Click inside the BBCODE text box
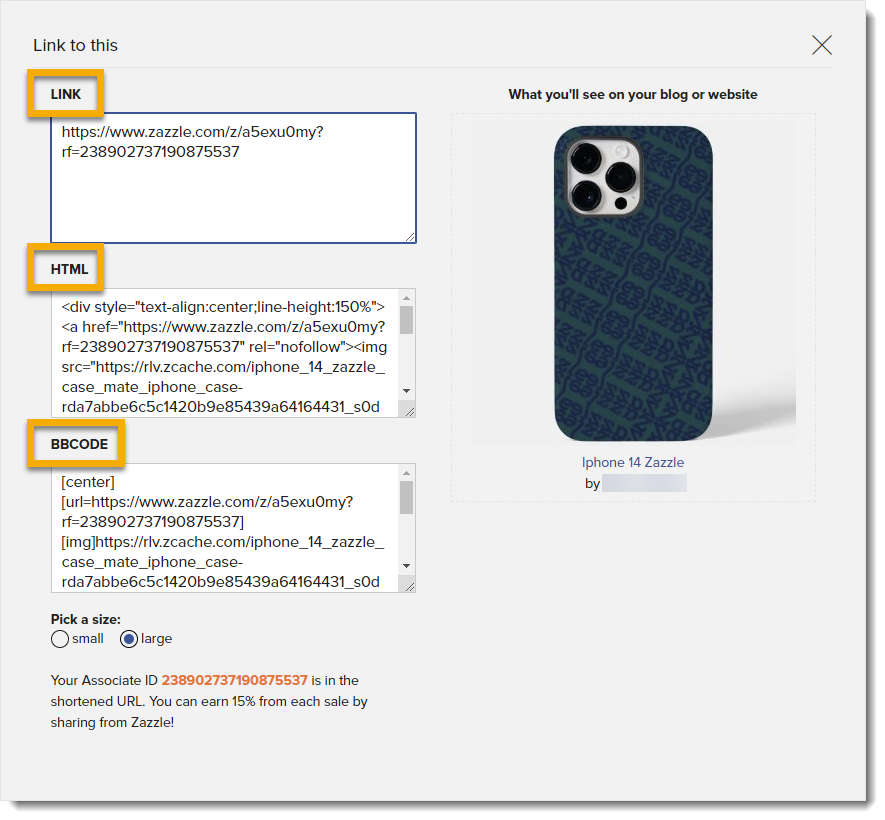The width and height of the screenshot is (885, 820). click(224, 527)
